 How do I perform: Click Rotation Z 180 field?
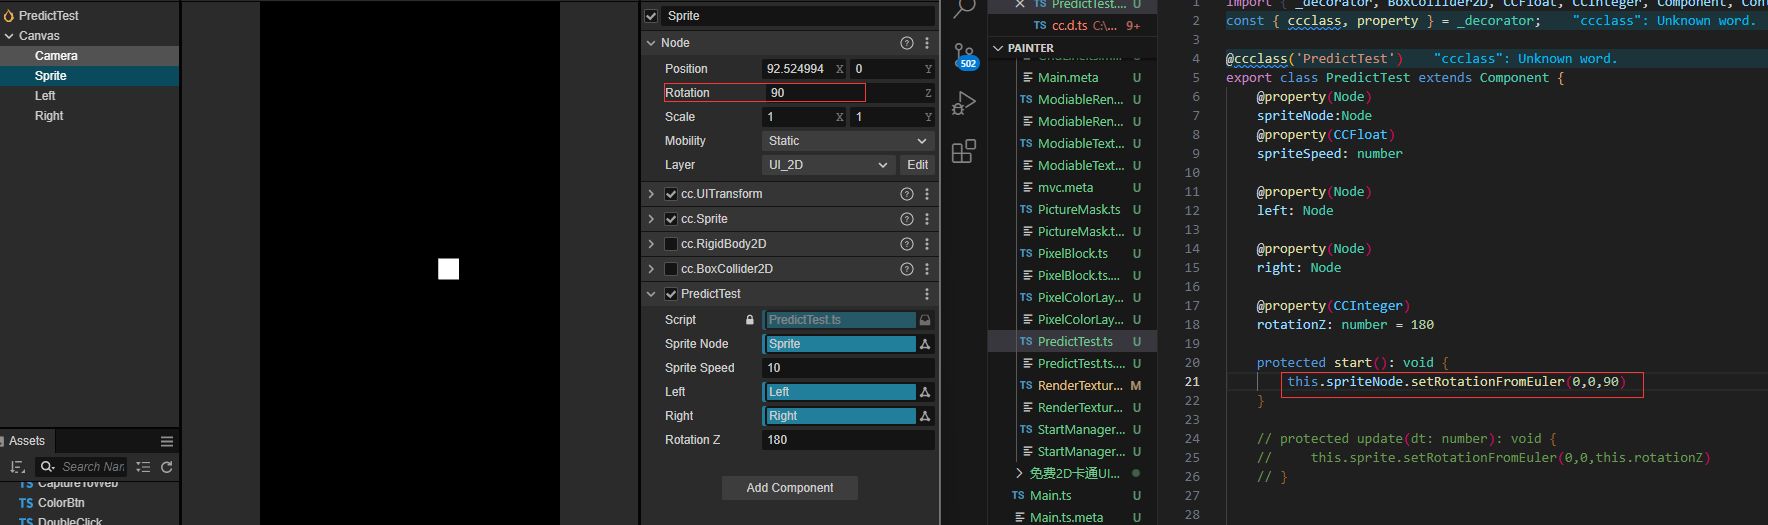pos(848,440)
